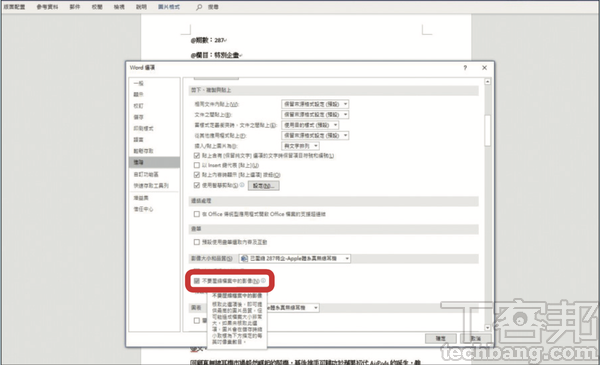Viewport: 600px width, 365px height.
Task: Toggle the 使用智慧剪貼 checkbox
Action: pos(197,185)
